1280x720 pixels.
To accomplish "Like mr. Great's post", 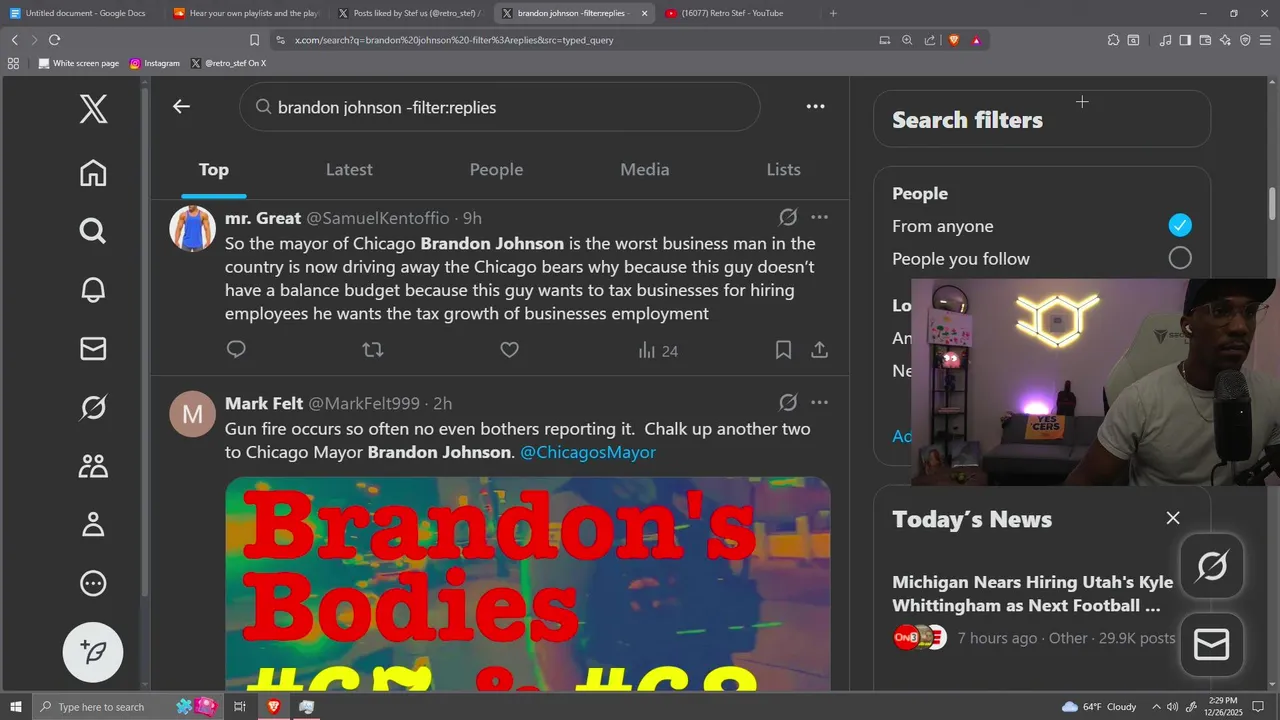I will 509,350.
